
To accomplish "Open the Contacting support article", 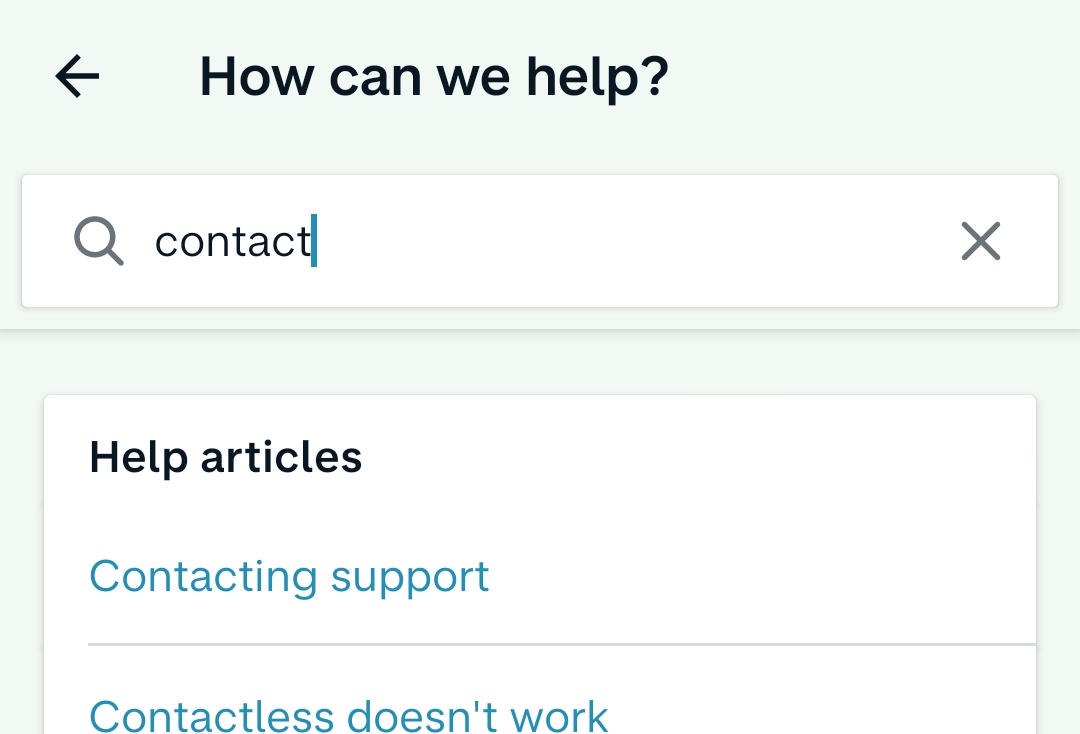I will coord(289,577).
